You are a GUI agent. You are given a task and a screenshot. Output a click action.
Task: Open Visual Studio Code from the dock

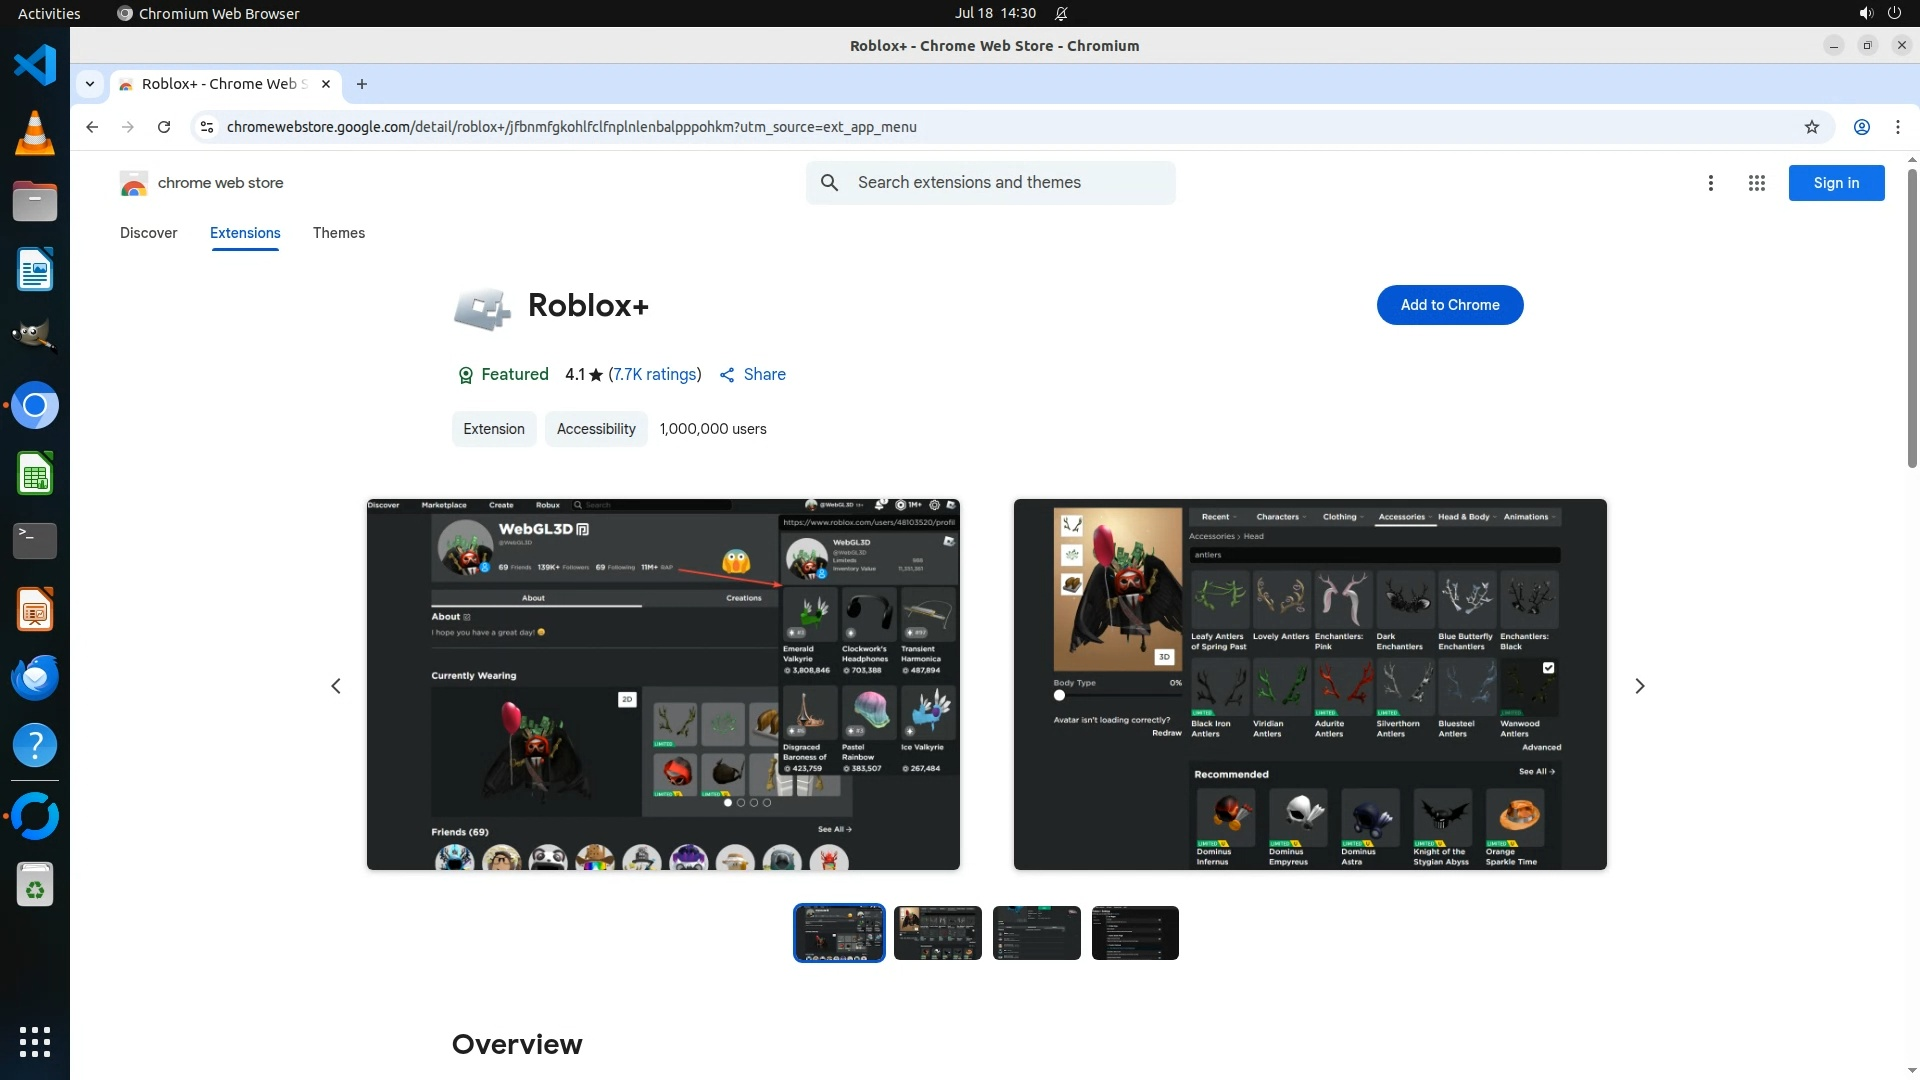tap(35, 66)
